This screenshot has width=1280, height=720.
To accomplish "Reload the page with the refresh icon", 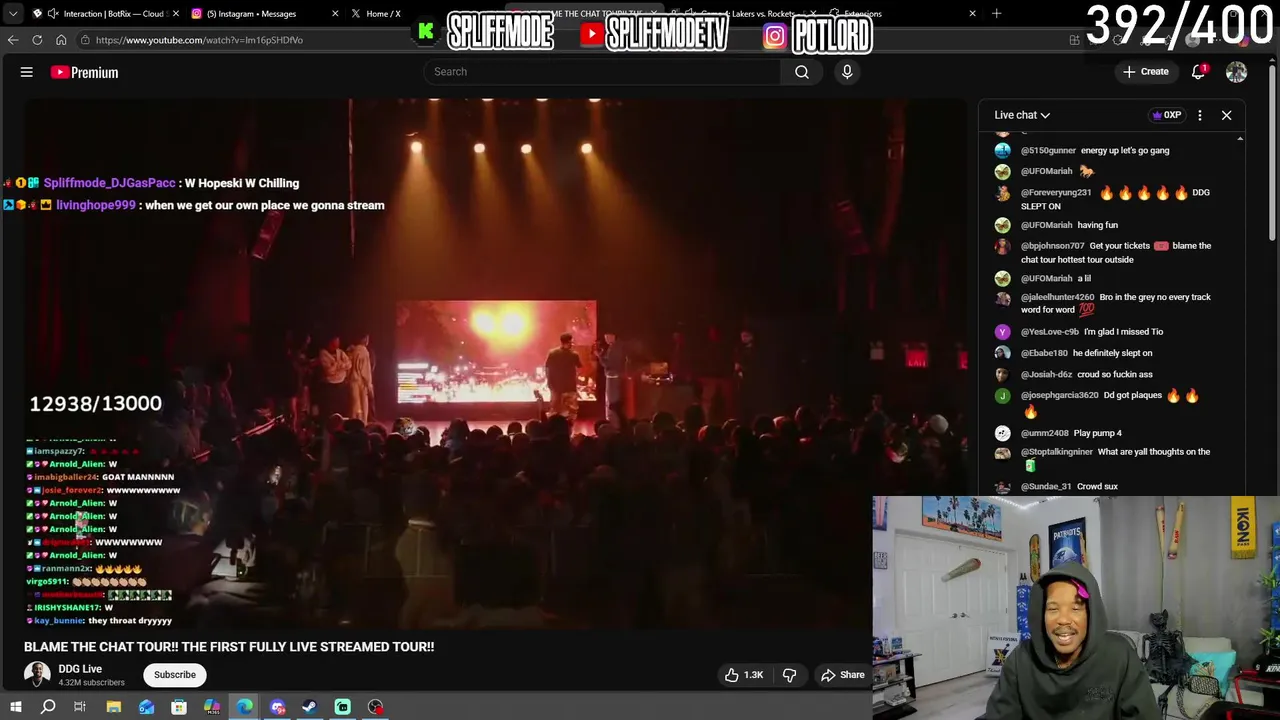I will pos(37,40).
